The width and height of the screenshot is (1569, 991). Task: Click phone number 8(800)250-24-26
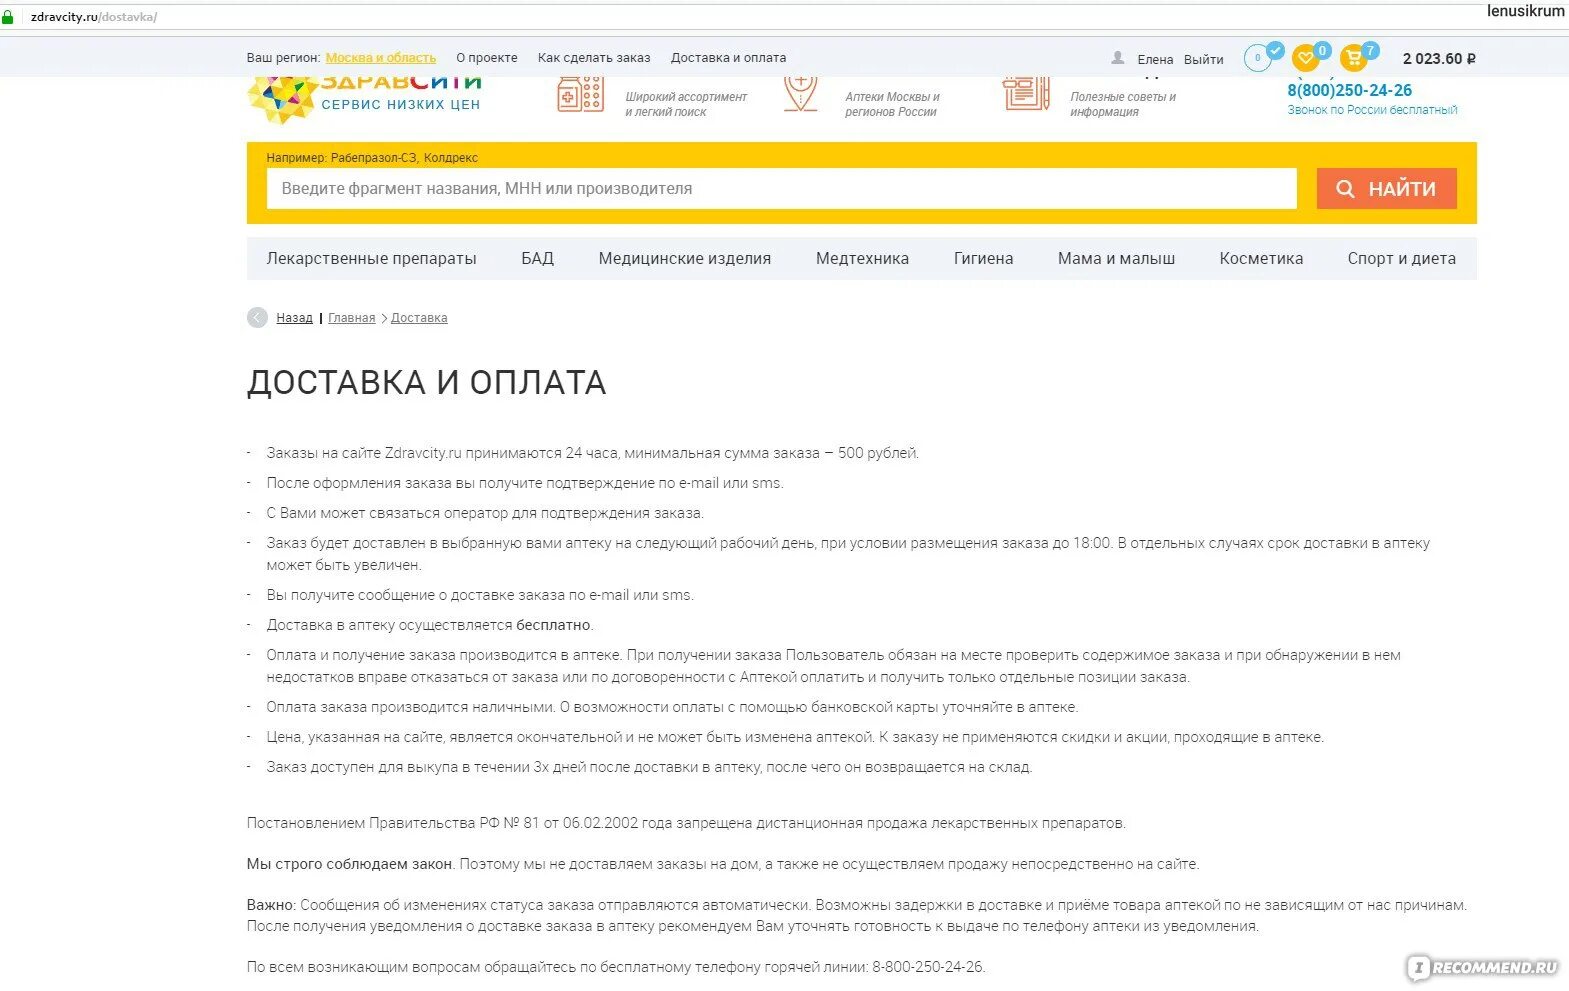tap(1349, 90)
